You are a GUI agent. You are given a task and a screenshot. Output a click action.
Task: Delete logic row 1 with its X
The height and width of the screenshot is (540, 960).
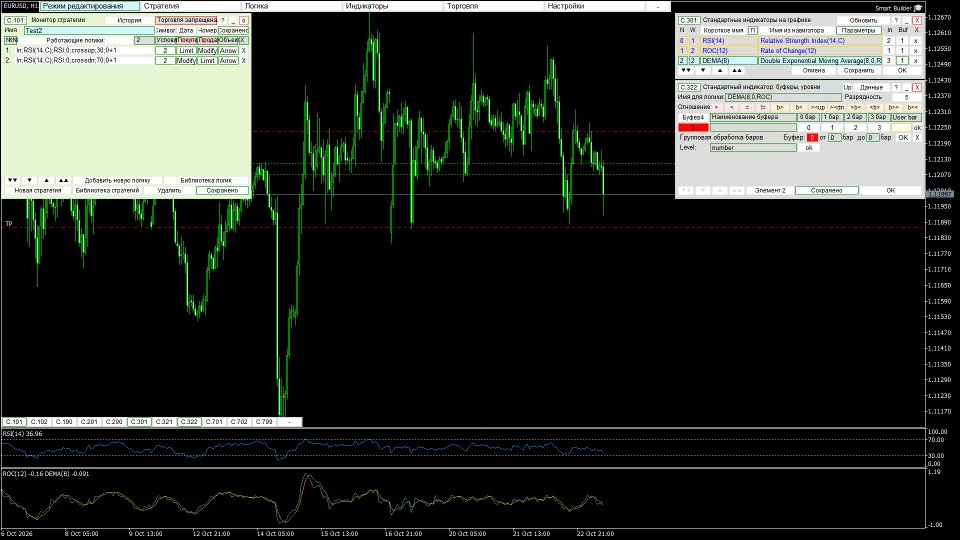point(244,51)
